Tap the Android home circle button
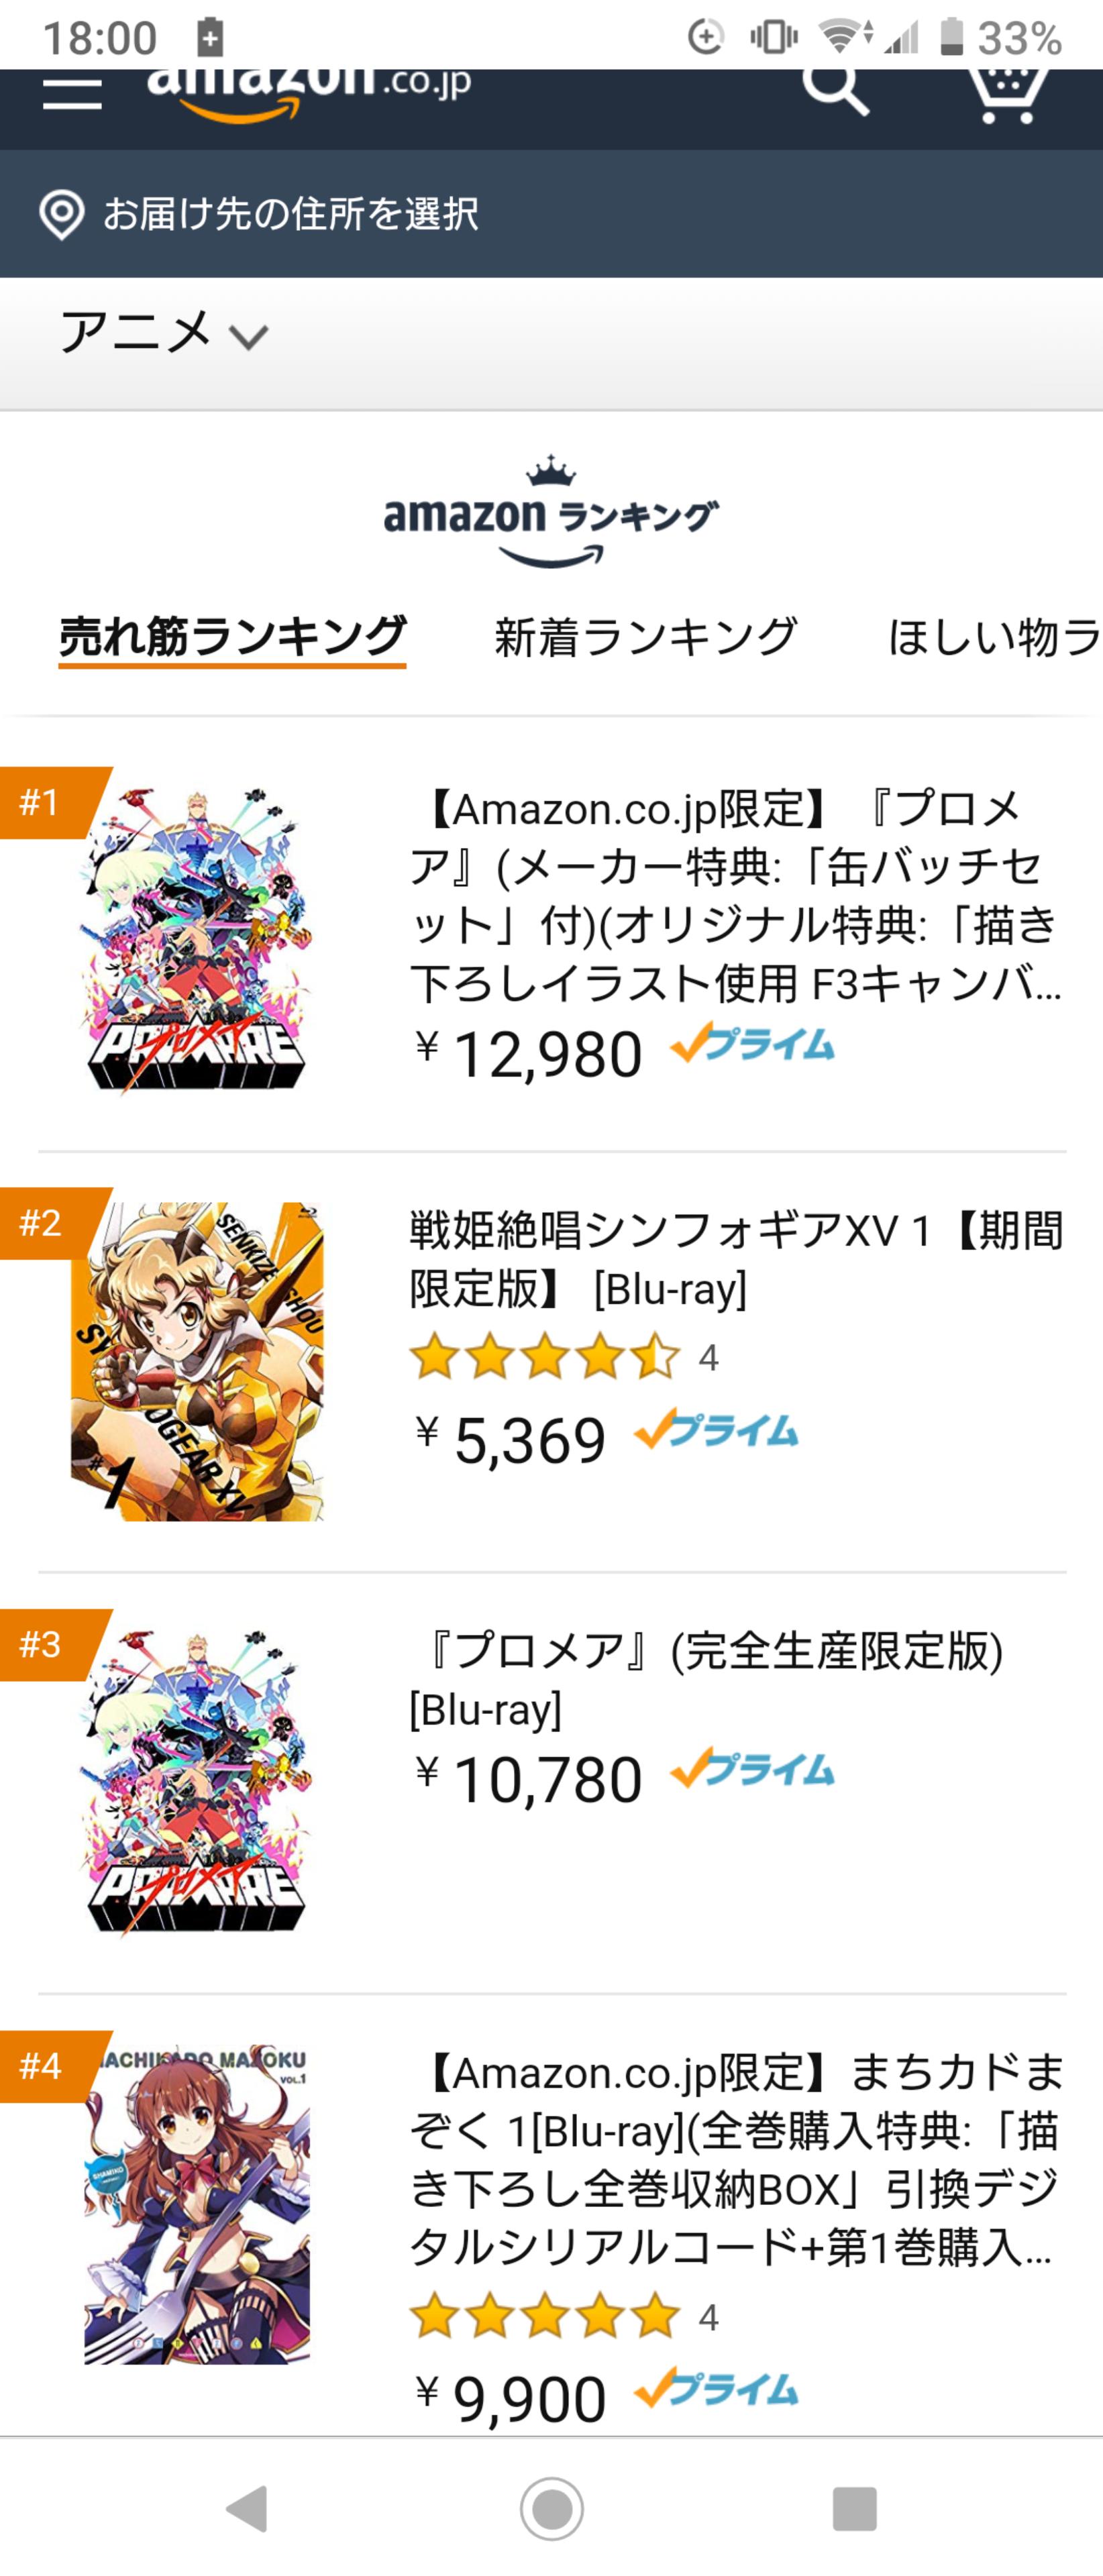Image resolution: width=1103 pixels, height=2576 pixels. point(552,2507)
